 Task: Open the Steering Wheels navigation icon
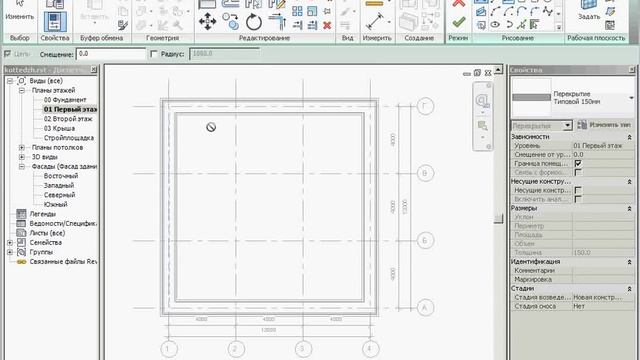482,100
